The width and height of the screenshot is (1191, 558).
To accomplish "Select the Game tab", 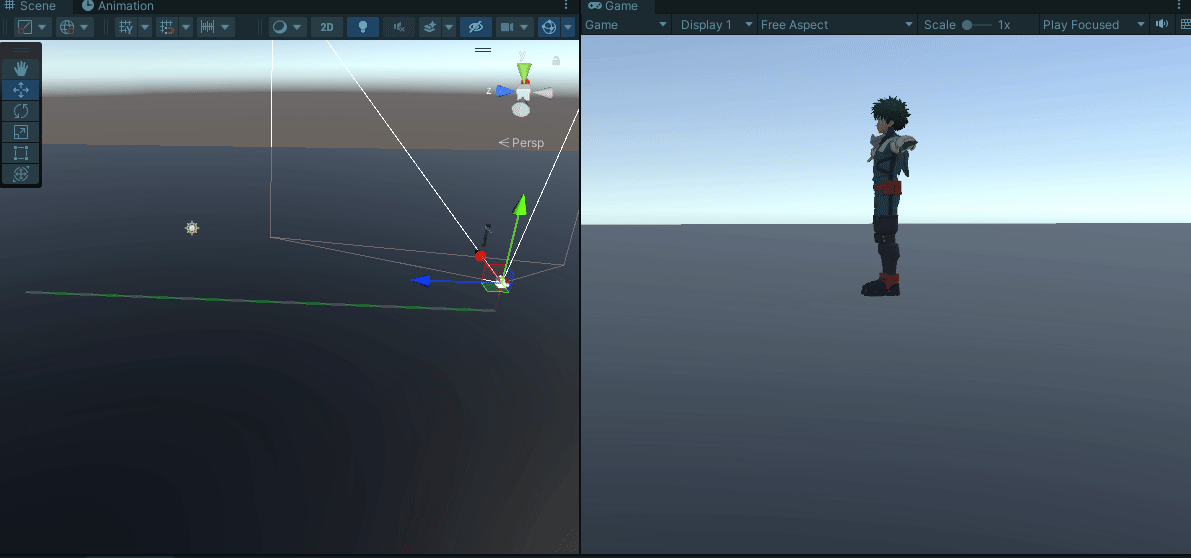I will 614,6.
